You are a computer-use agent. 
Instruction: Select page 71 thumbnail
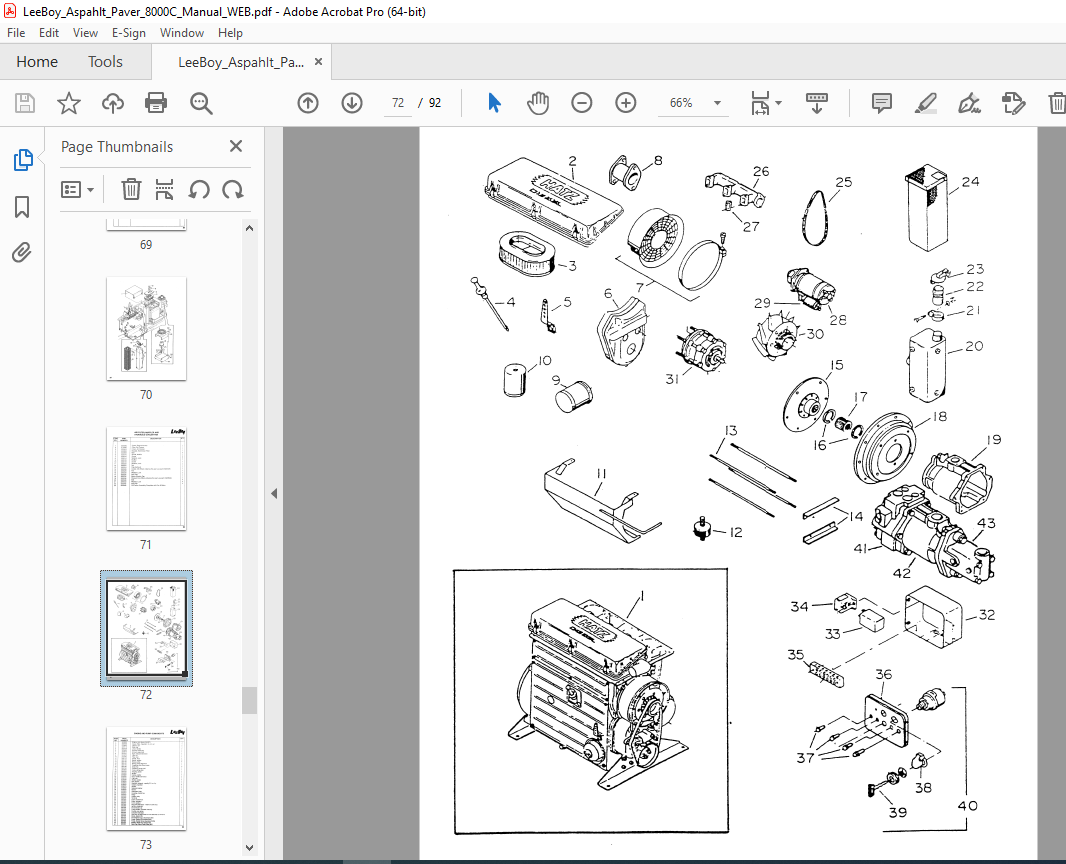tap(146, 479)
